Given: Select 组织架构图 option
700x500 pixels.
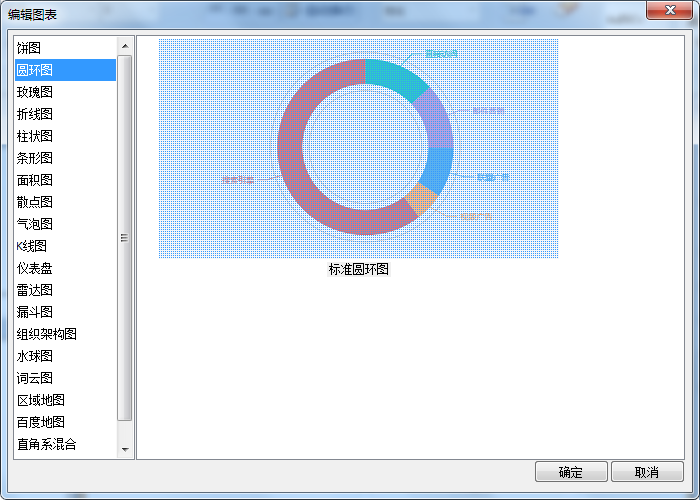Looking at the screenshot, I should click(46, 334).
